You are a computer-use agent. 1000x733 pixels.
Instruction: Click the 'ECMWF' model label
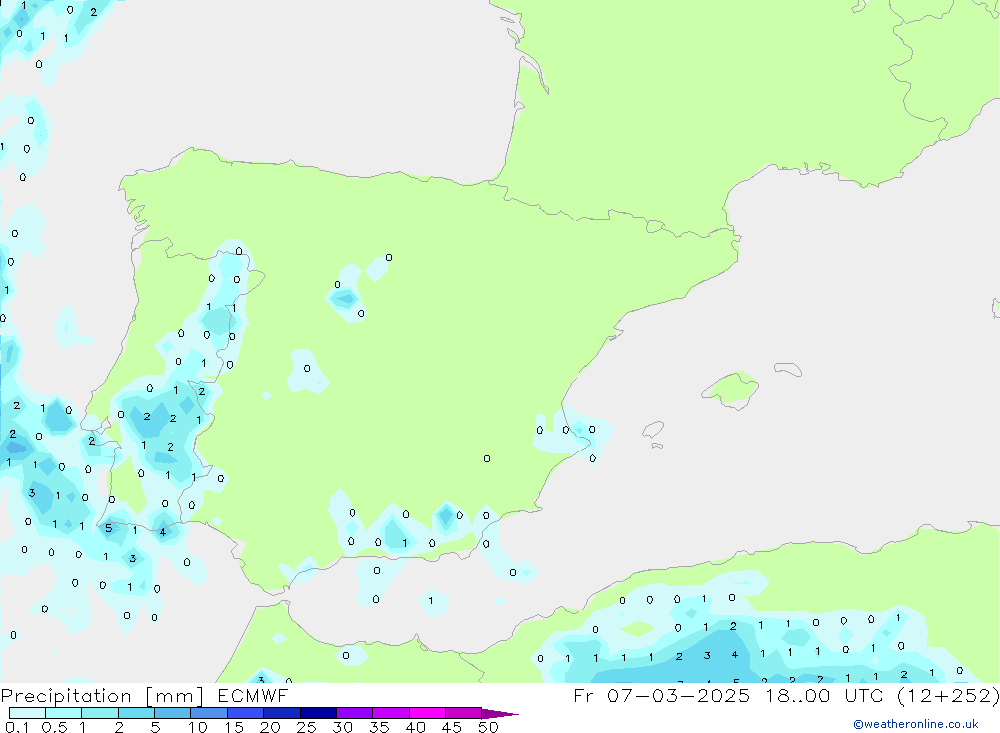253,696
